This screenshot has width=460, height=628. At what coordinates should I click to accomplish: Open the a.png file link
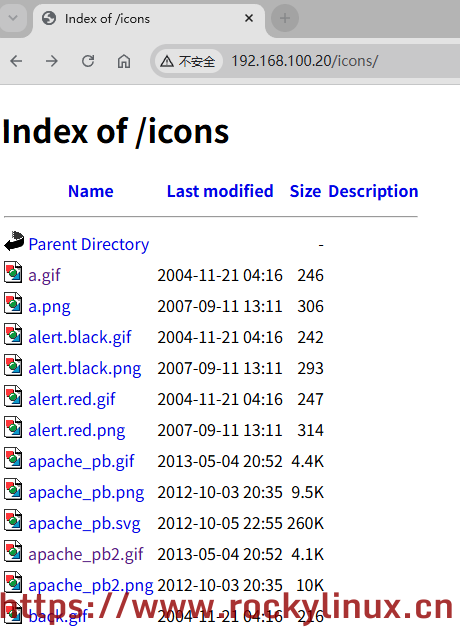pyautogui.click(x=49, y=307)
